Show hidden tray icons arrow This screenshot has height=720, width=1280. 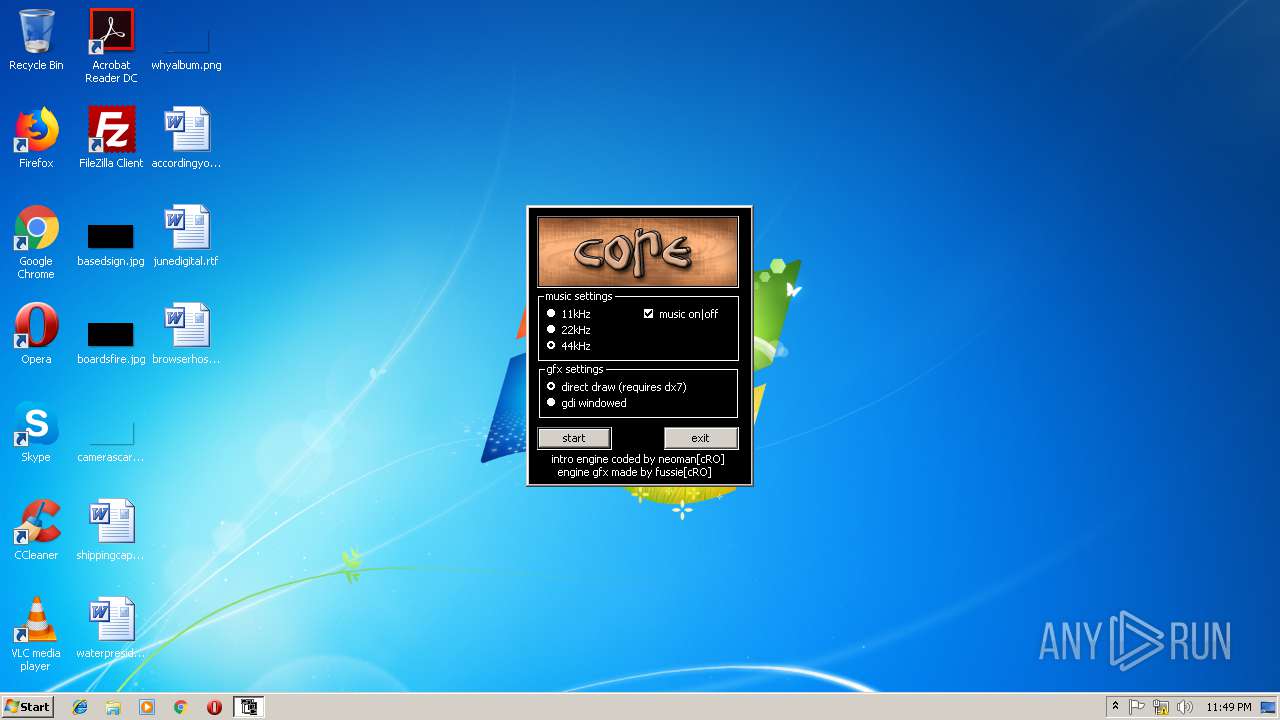1115,707
